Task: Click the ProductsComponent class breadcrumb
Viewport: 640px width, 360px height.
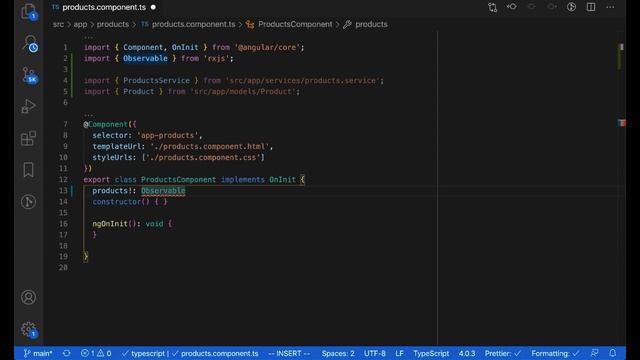Action: coord(295,24)
